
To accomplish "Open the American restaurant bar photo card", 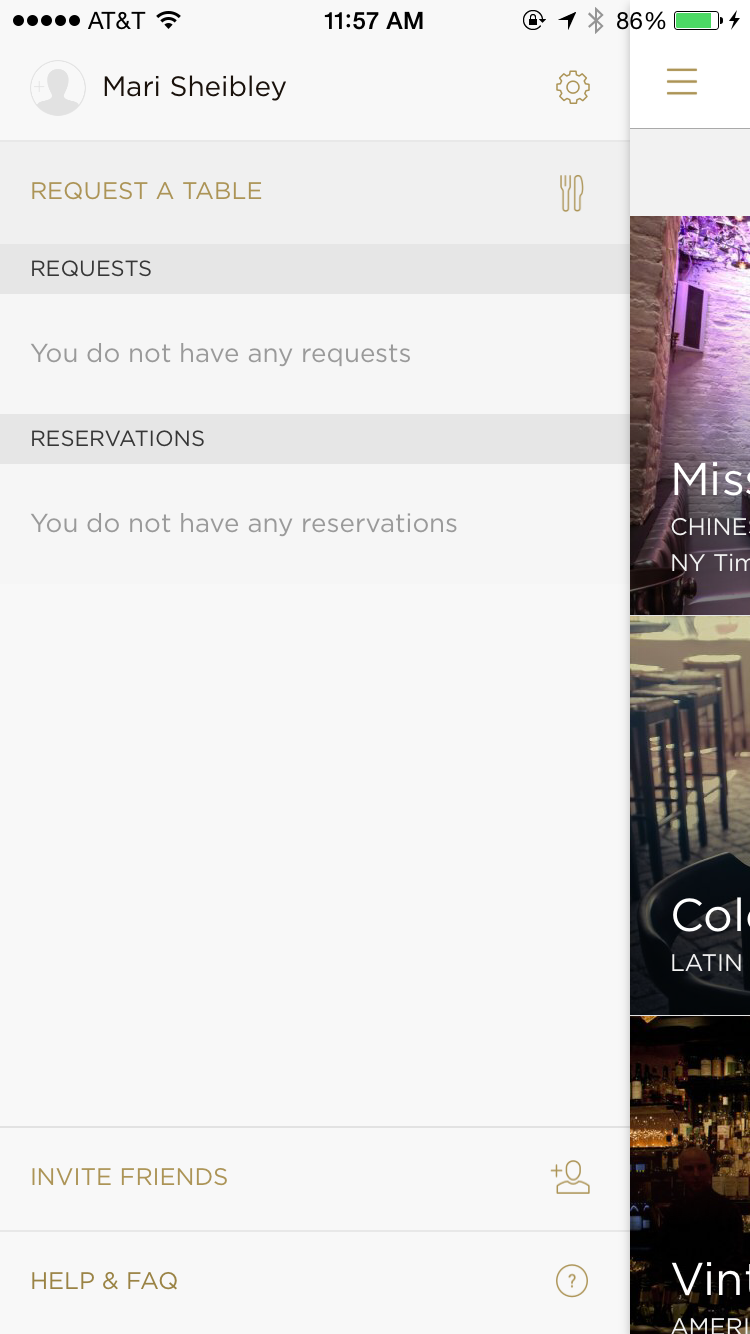I will 690,1175.
